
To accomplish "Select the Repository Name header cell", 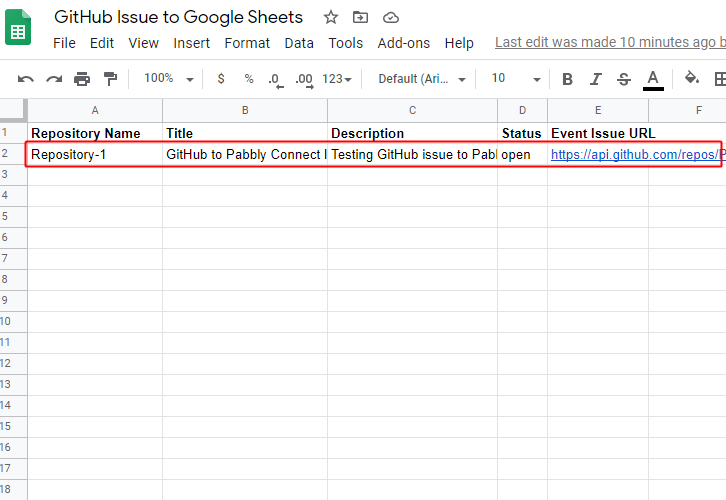I will 95,133.
